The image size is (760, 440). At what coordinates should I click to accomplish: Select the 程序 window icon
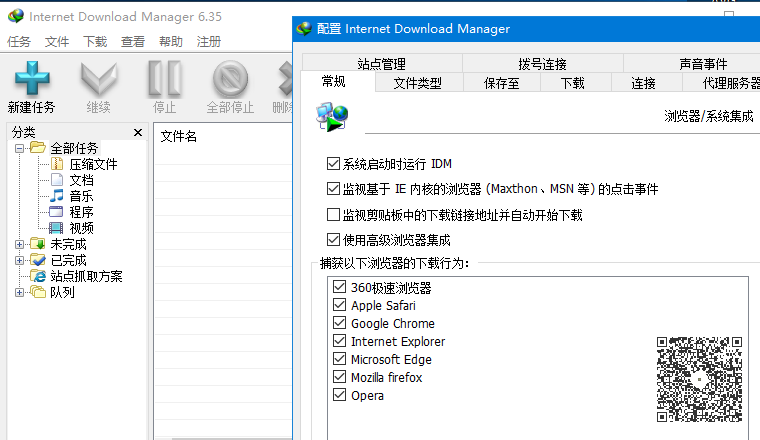pos(56,212)
